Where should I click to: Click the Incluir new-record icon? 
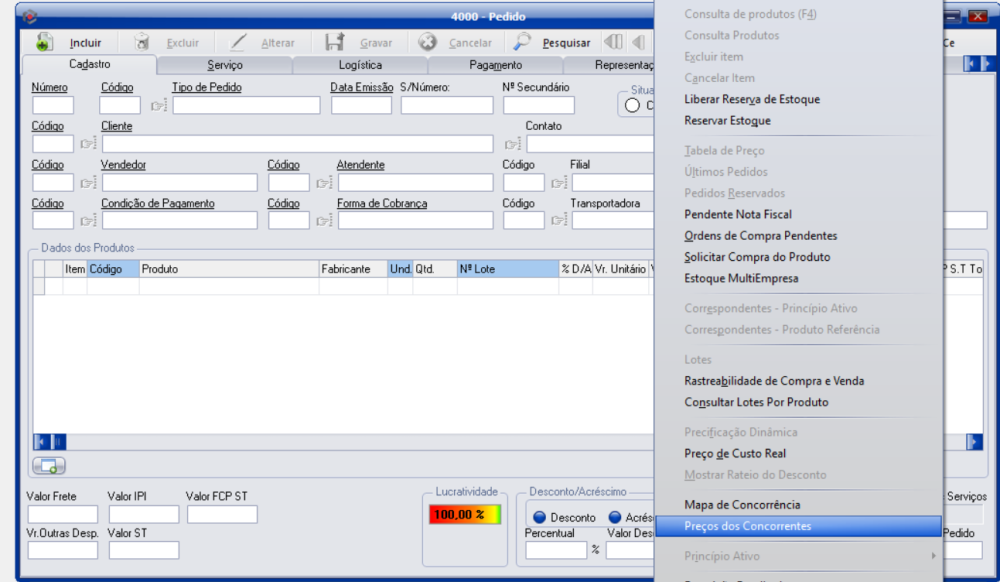[x=45, y=43]
